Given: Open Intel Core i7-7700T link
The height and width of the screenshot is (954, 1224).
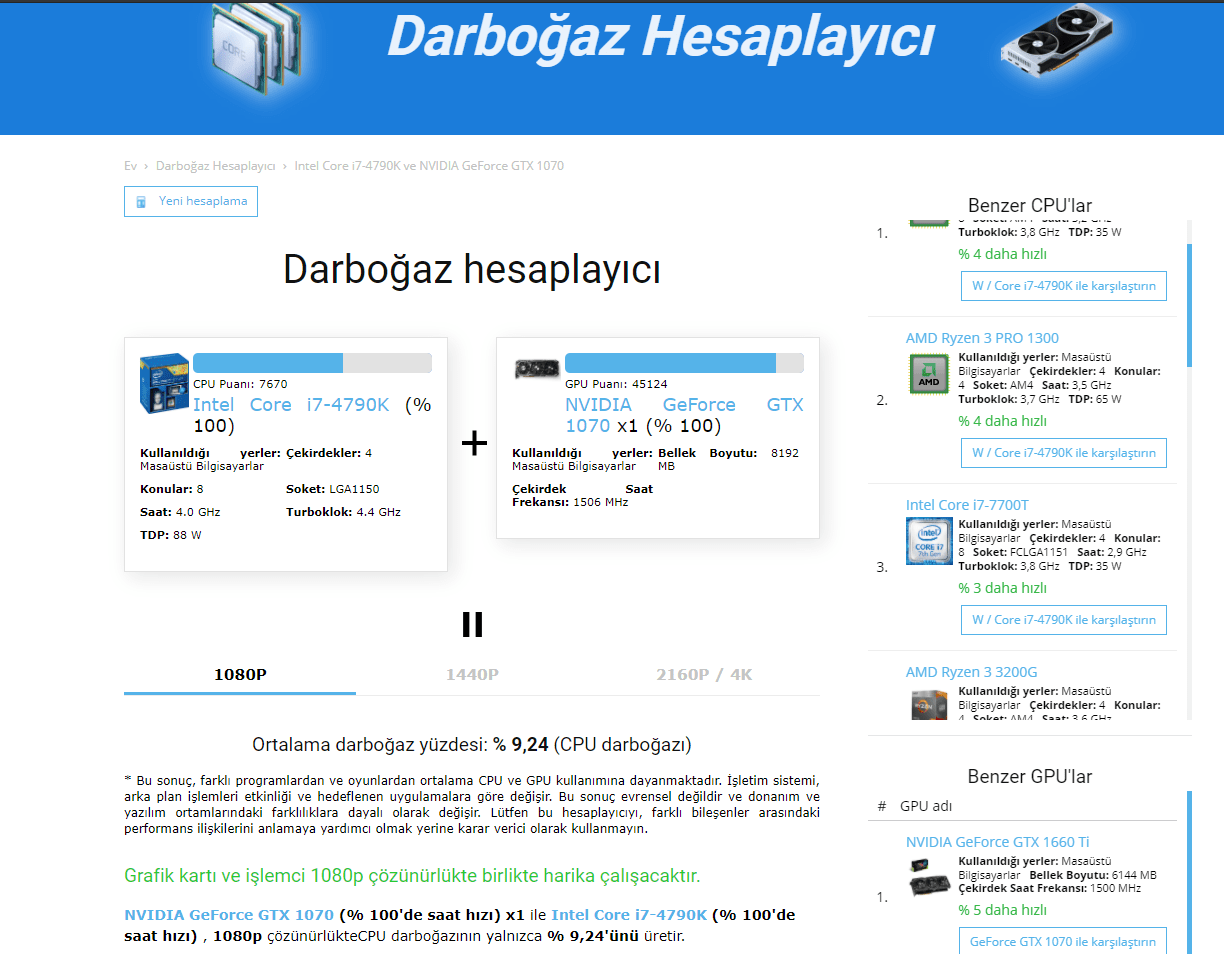Looking at the screenshot, I should tap(967, 505).
